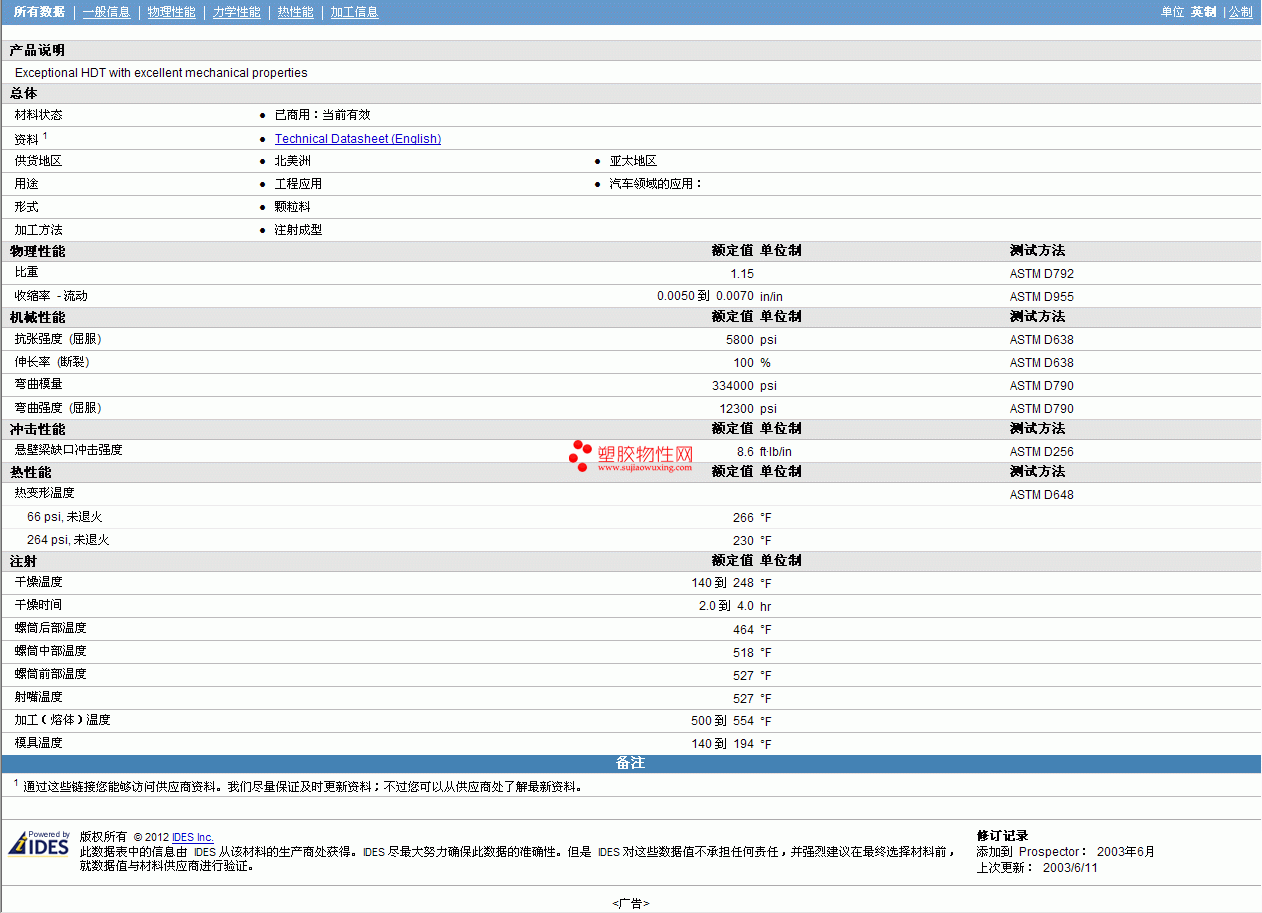
Task: Click the 产品说明 section header
Action: (37, 50)
